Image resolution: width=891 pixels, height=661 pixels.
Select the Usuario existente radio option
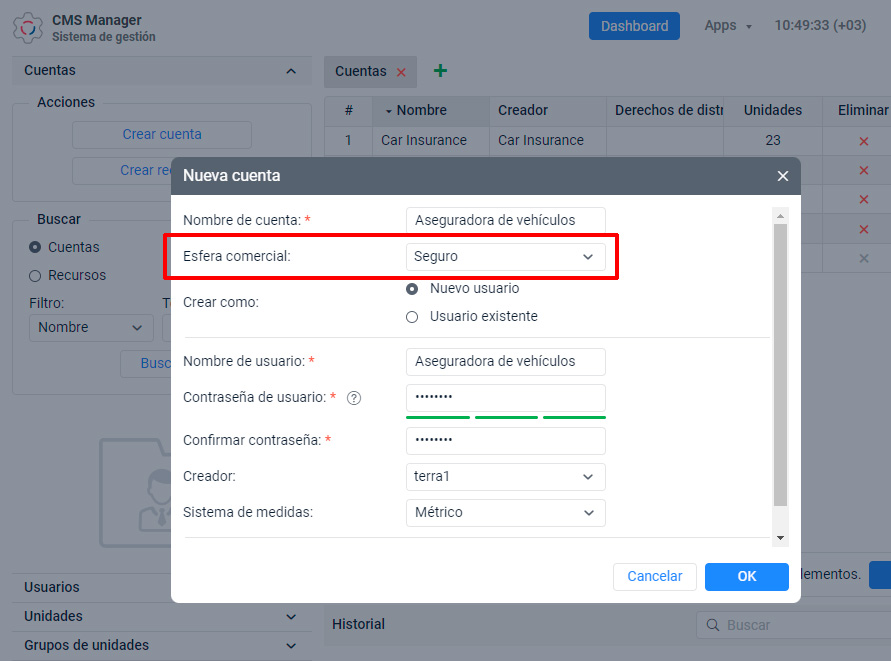point(412,317)
